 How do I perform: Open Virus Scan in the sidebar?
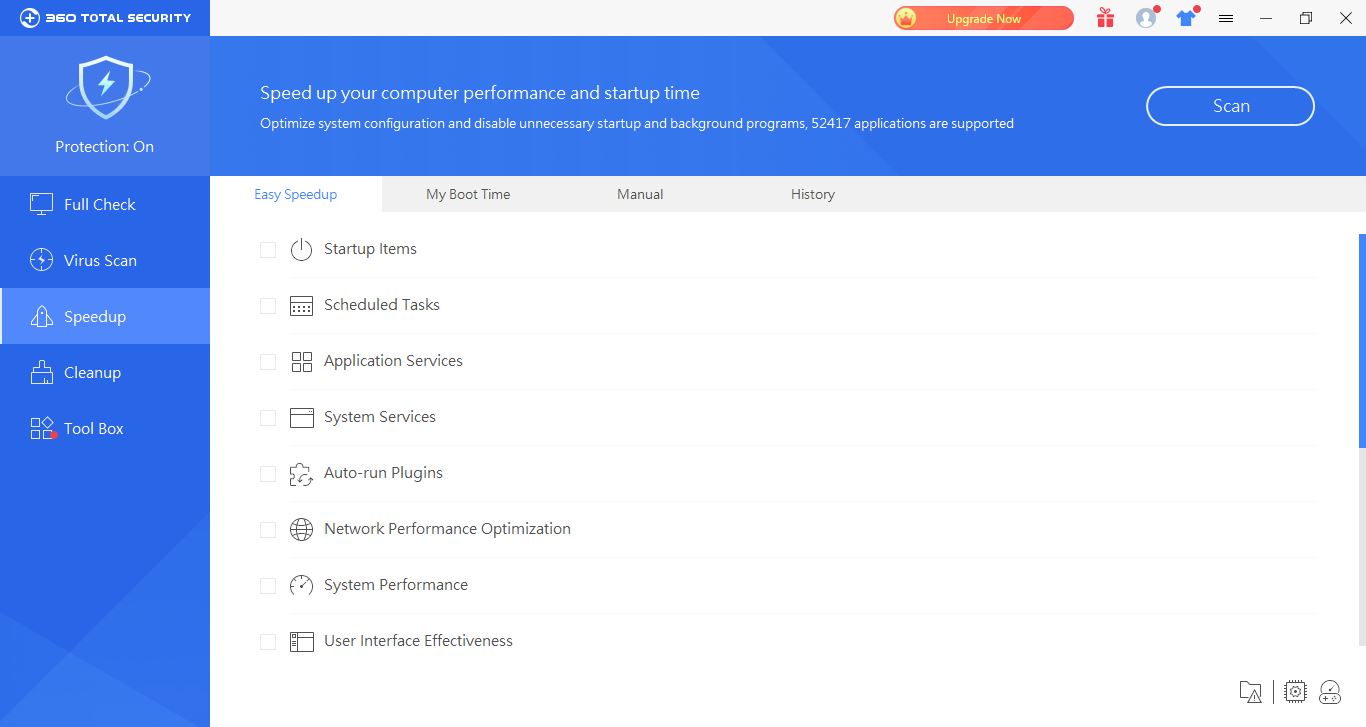(100, 260)
